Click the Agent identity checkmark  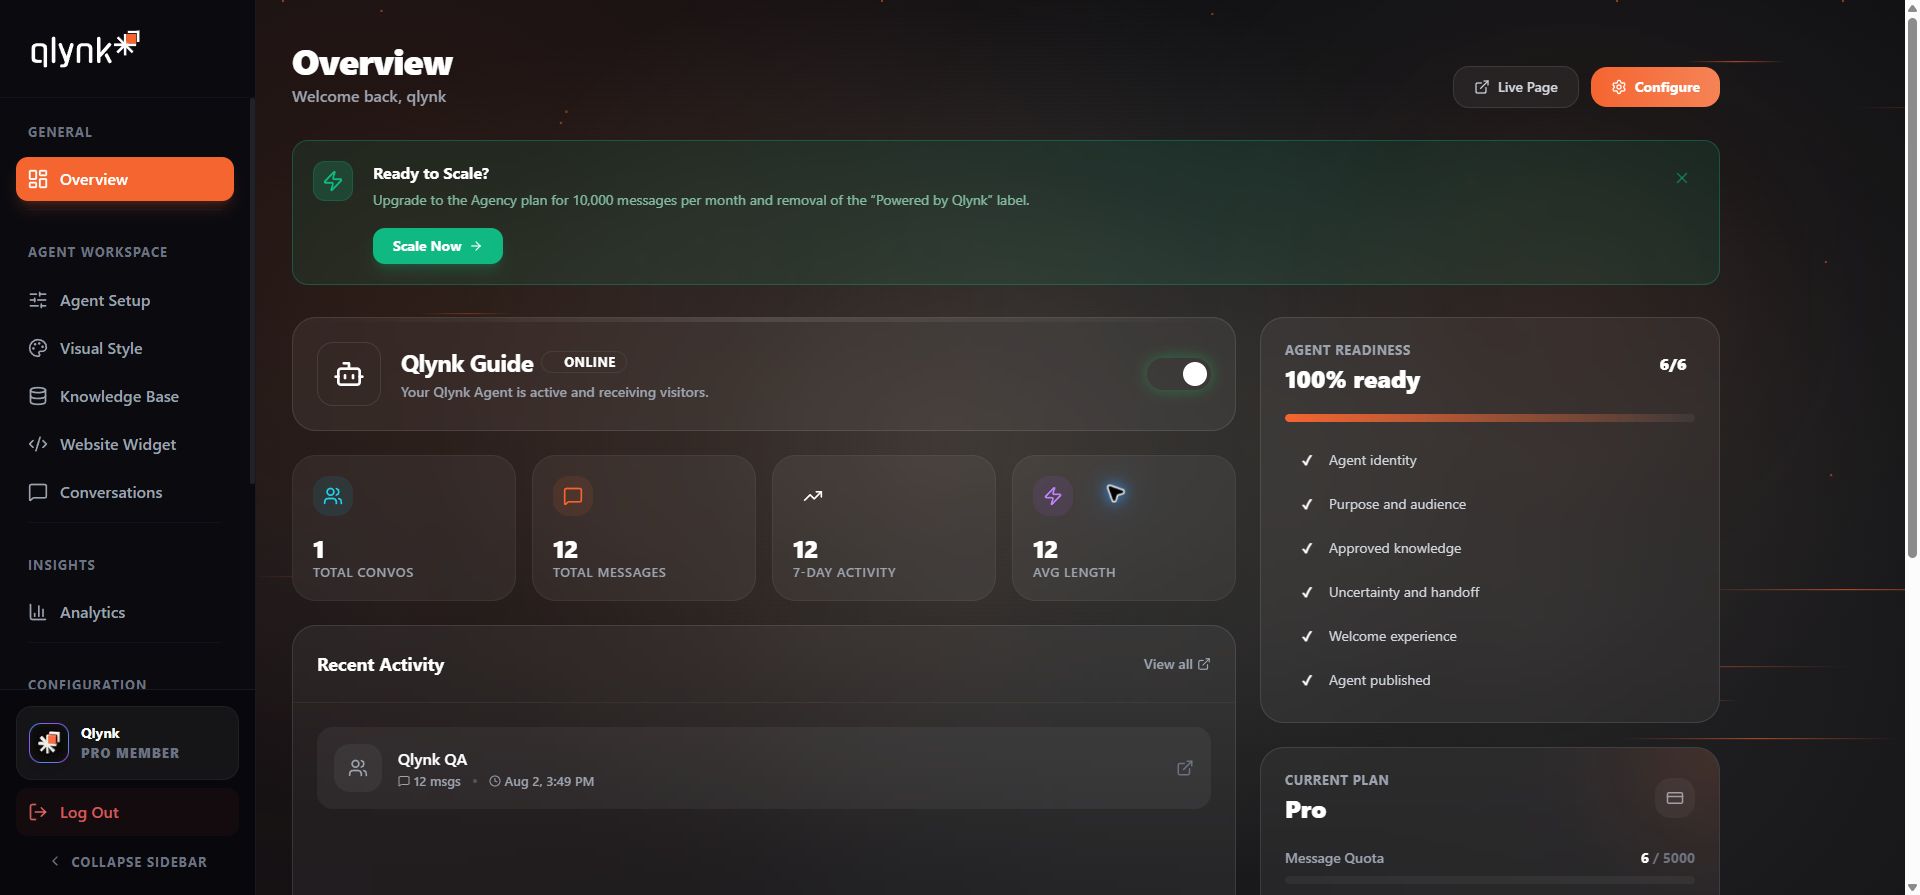[1307, 460]
